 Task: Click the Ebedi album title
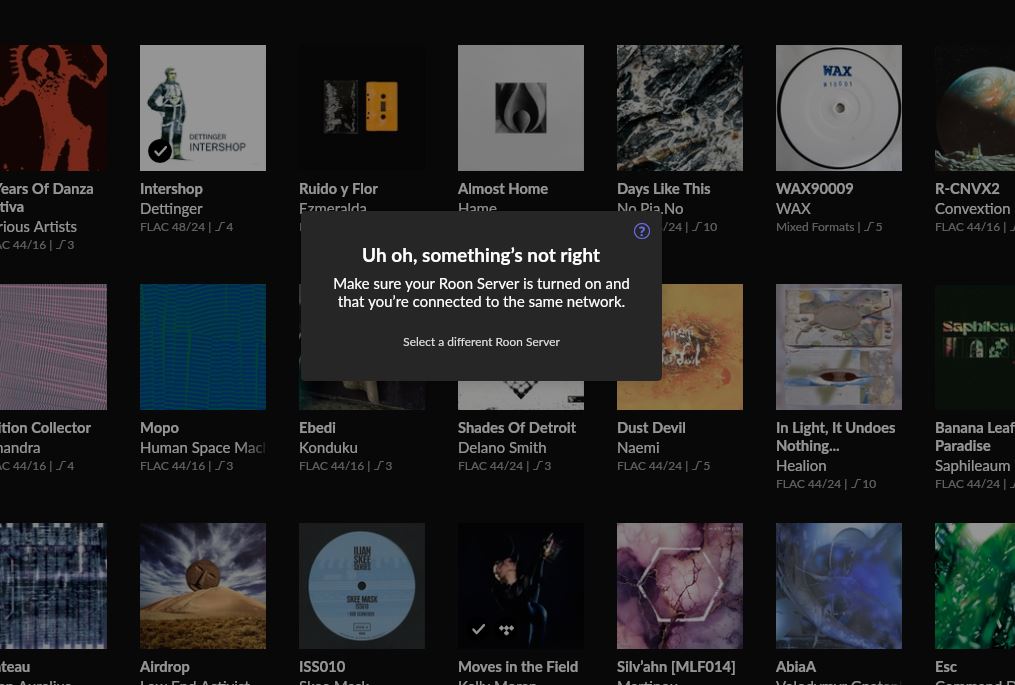point(317,428)
